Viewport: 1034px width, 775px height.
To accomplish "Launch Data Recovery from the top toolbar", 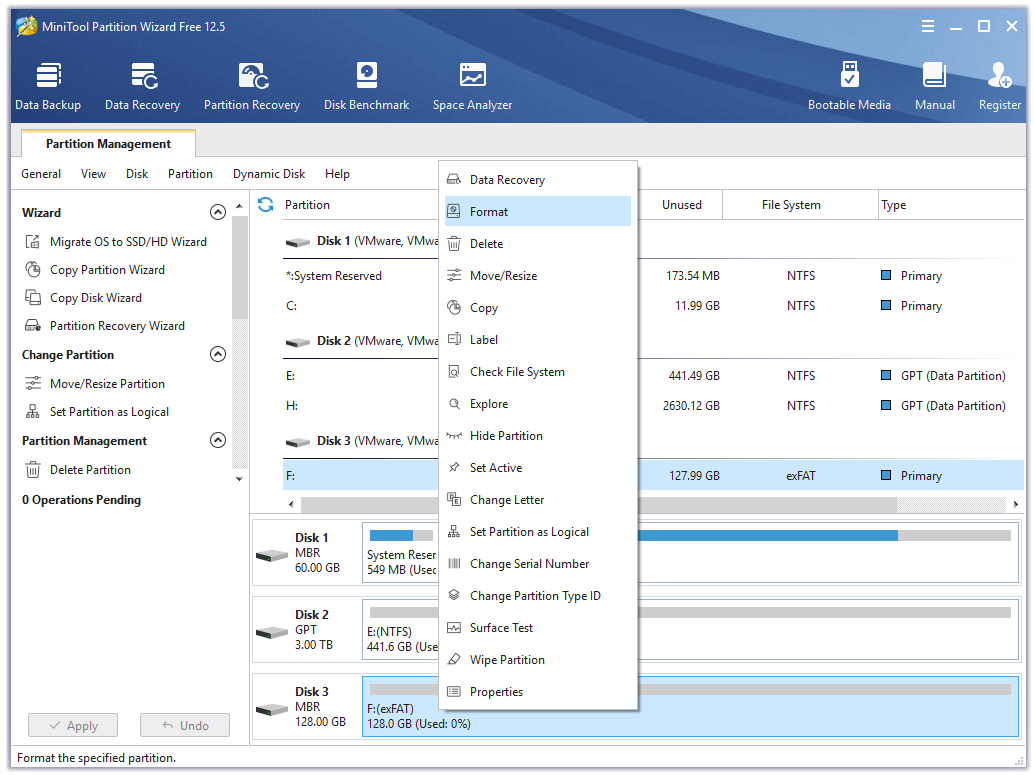I will click(x=142, y=86).
